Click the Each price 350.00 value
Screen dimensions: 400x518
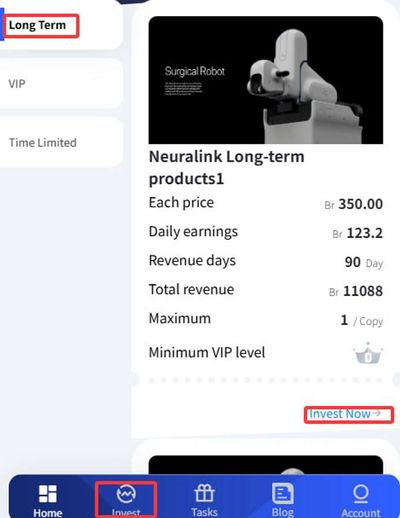[354, 204]
